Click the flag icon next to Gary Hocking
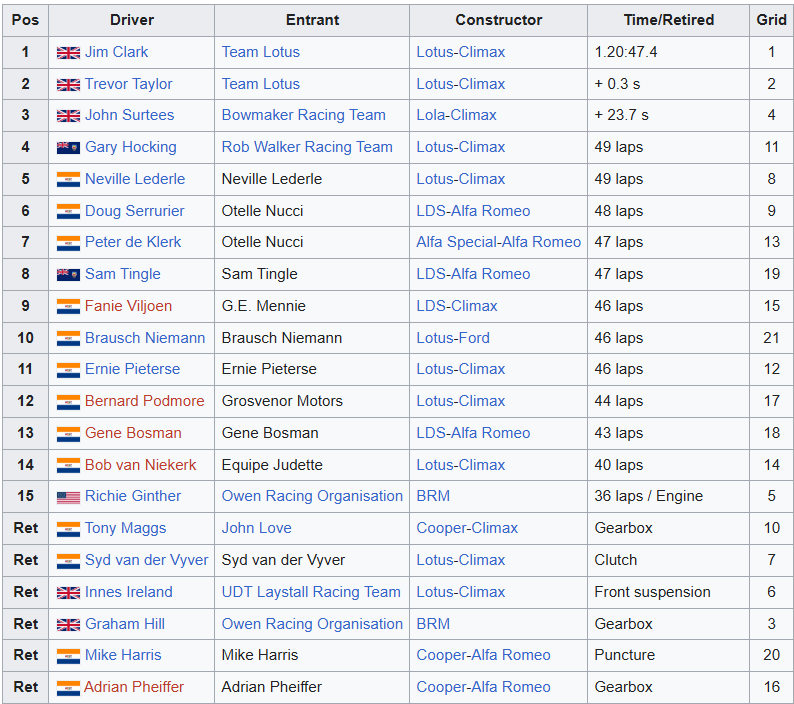The width and height of the screenshot is (794, 704). click(x=68, y=148)
